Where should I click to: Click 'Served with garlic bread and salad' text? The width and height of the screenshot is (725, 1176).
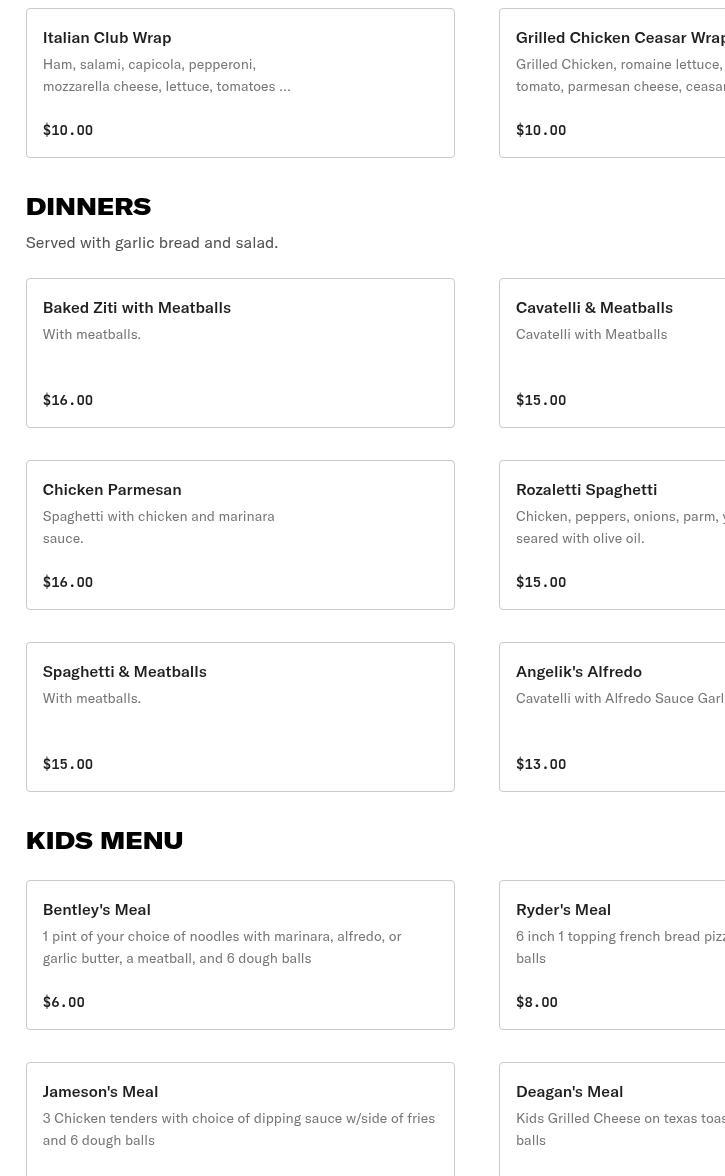[x=152, y=243]
